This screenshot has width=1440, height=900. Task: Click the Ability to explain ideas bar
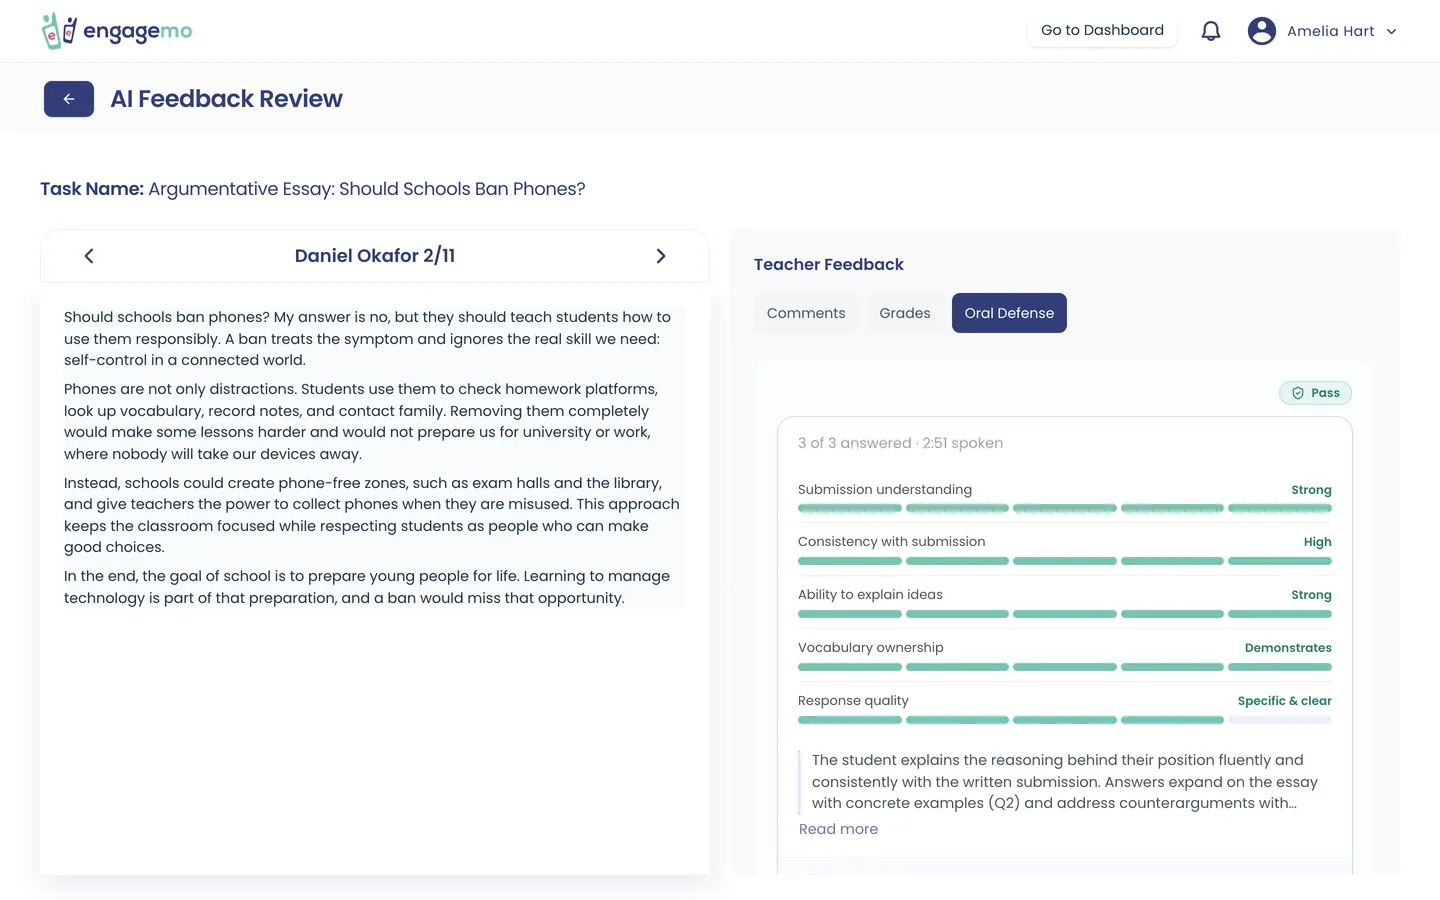point(1065,614)
